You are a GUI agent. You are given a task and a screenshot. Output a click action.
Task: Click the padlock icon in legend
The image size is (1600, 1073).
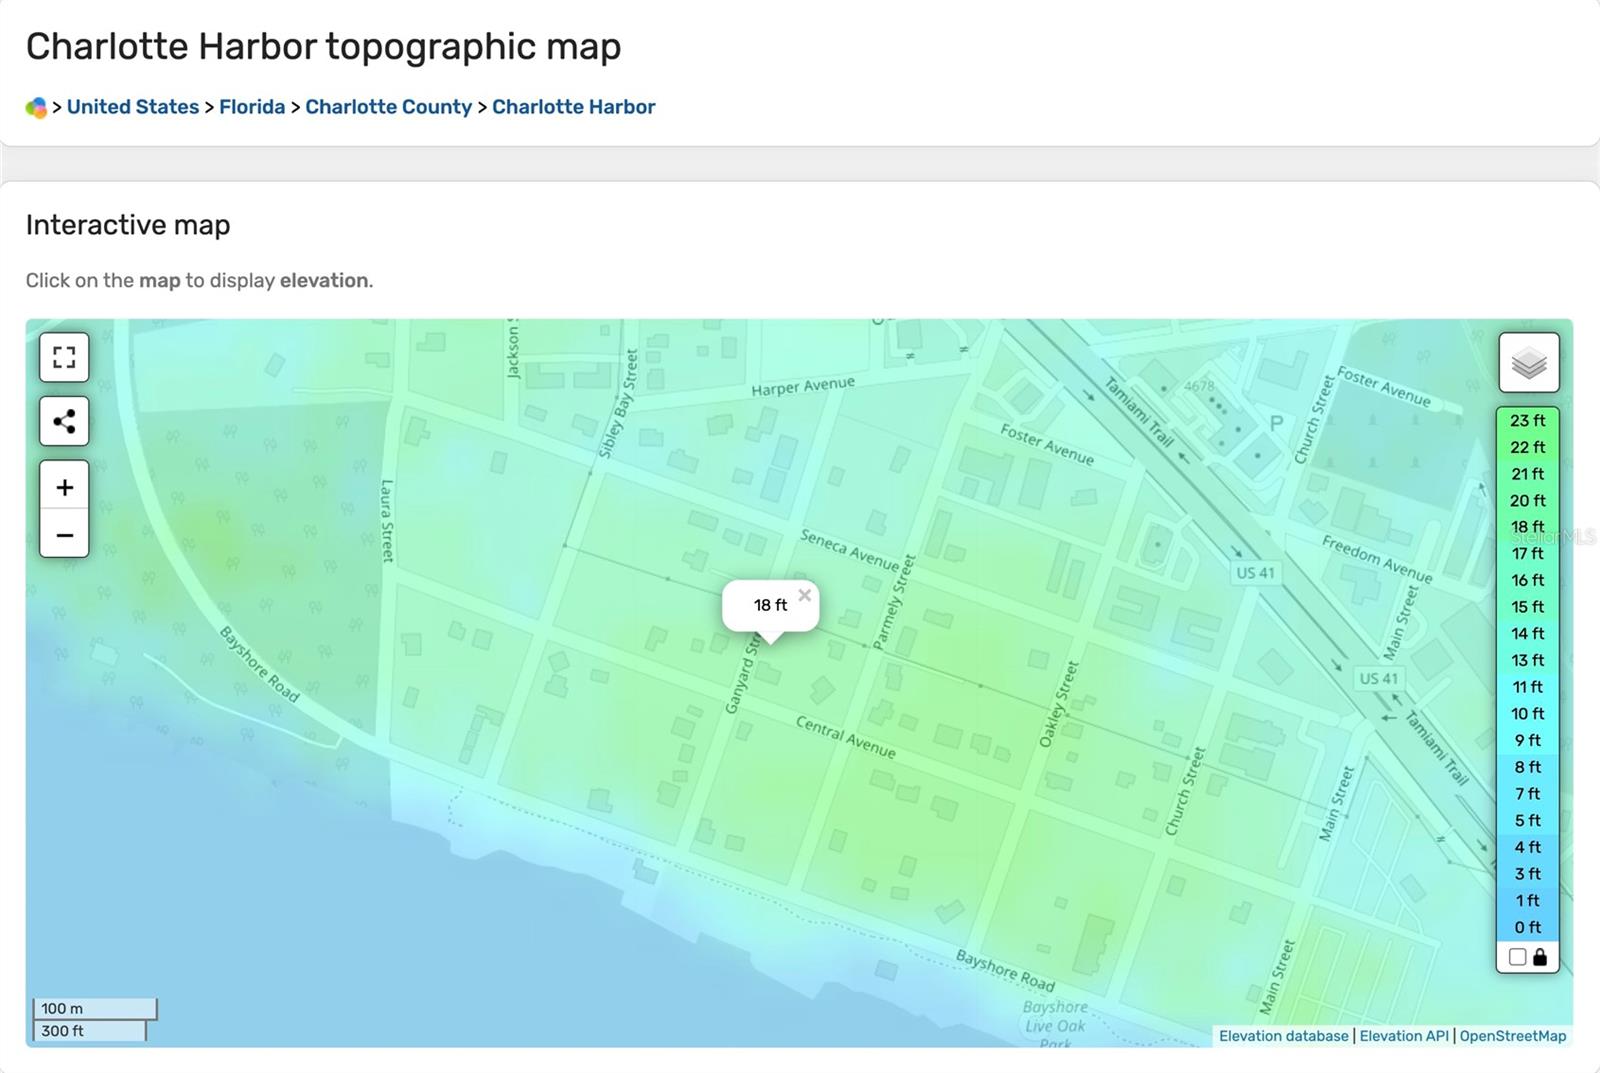pos(1540,957)
